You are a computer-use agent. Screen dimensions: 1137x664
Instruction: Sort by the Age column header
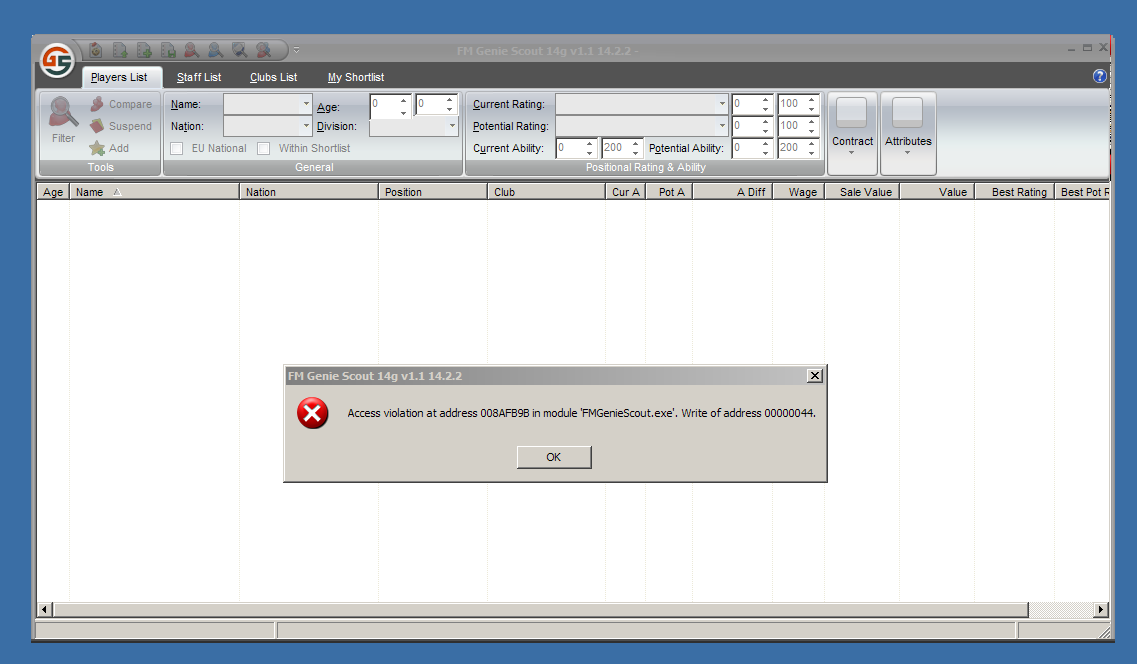pos(53,192)
